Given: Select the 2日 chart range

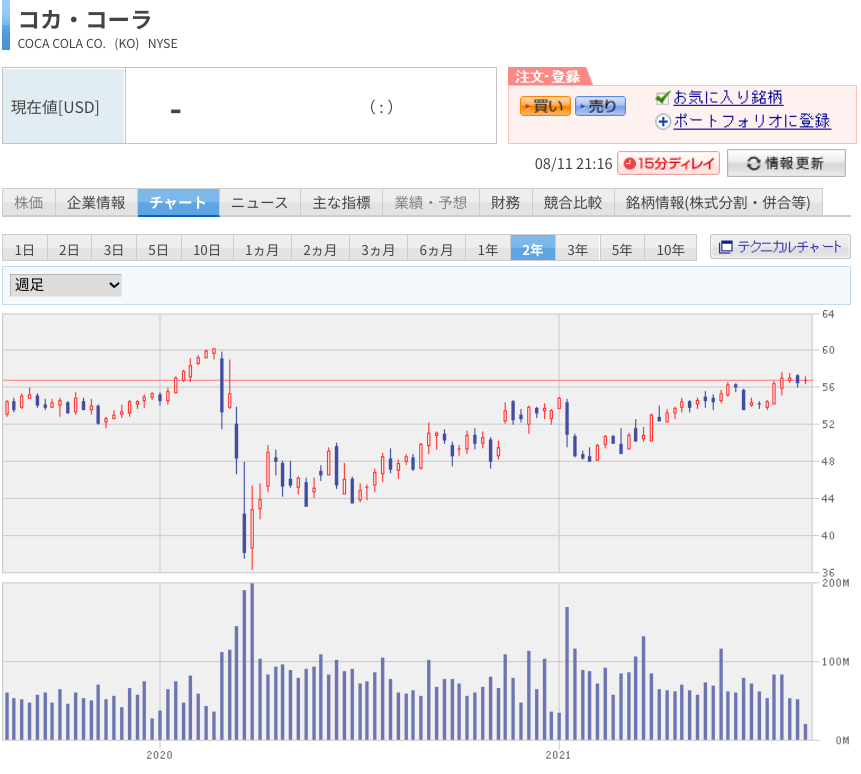Looking at the screenshot, I should coord(69,250).
